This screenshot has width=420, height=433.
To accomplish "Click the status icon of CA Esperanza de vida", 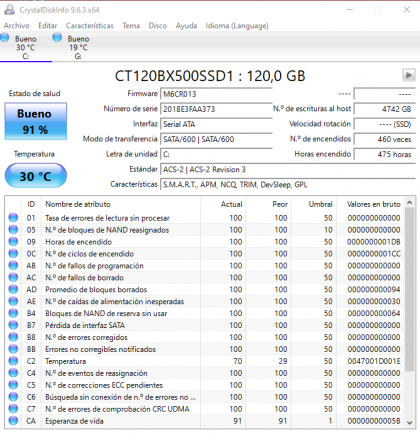I will [13, 421].
